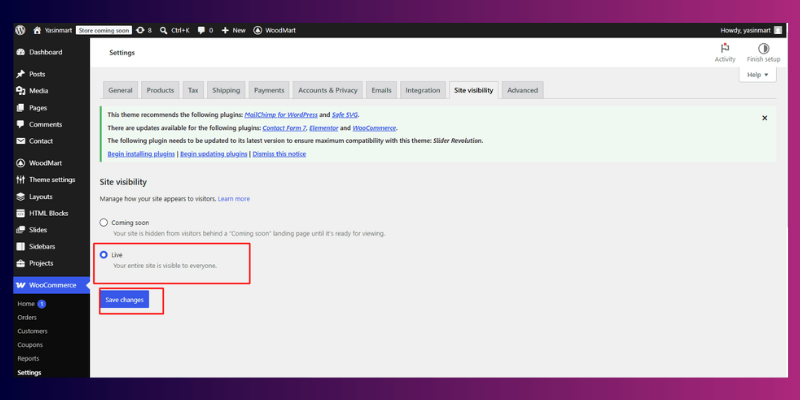This screenshot has height=400, width=800.
Task: Open WooCommerce Coupons submenu item
Action: pyautogui.click(x=30, y=345)
